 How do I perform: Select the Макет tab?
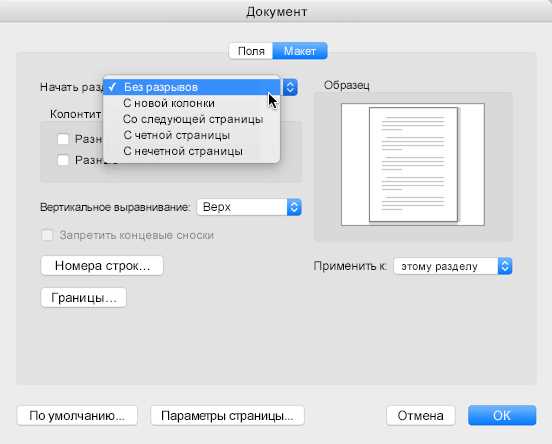click(300, 51)
